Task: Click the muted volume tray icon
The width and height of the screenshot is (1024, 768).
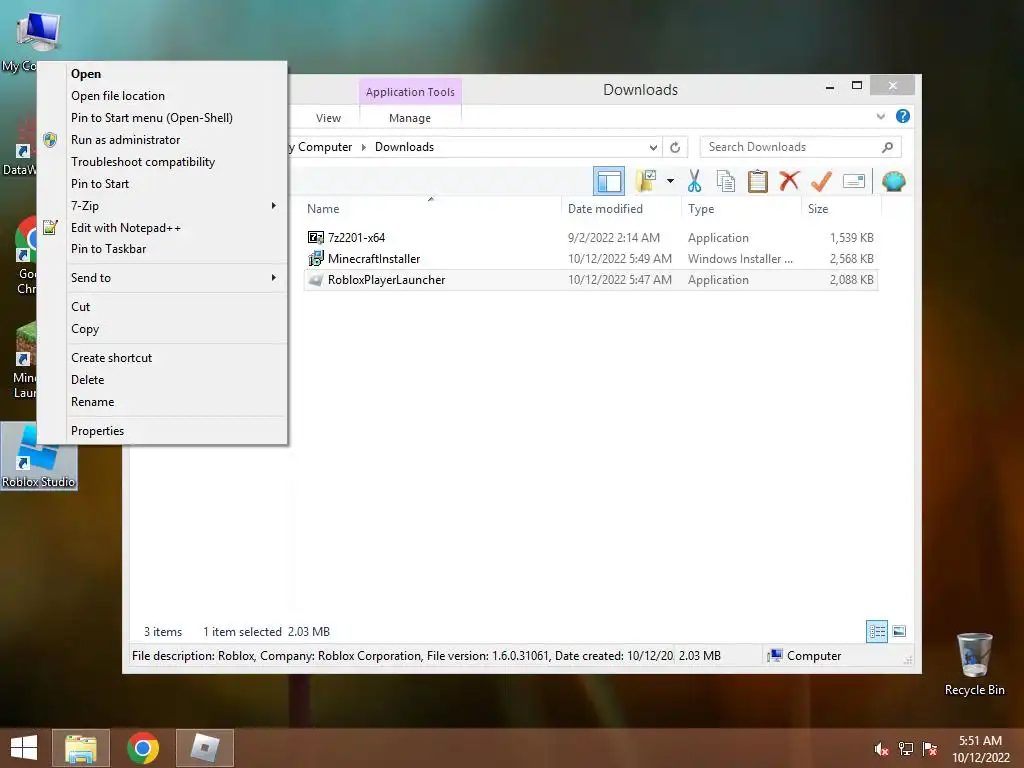Action: coord(881,749)
